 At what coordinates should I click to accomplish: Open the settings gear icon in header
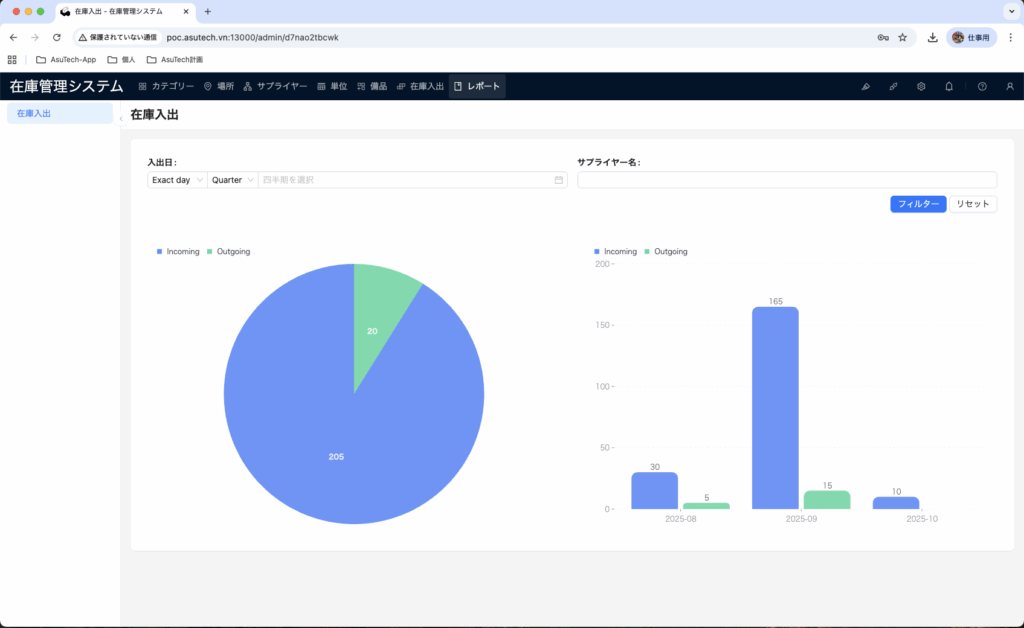tap(921, 87)
